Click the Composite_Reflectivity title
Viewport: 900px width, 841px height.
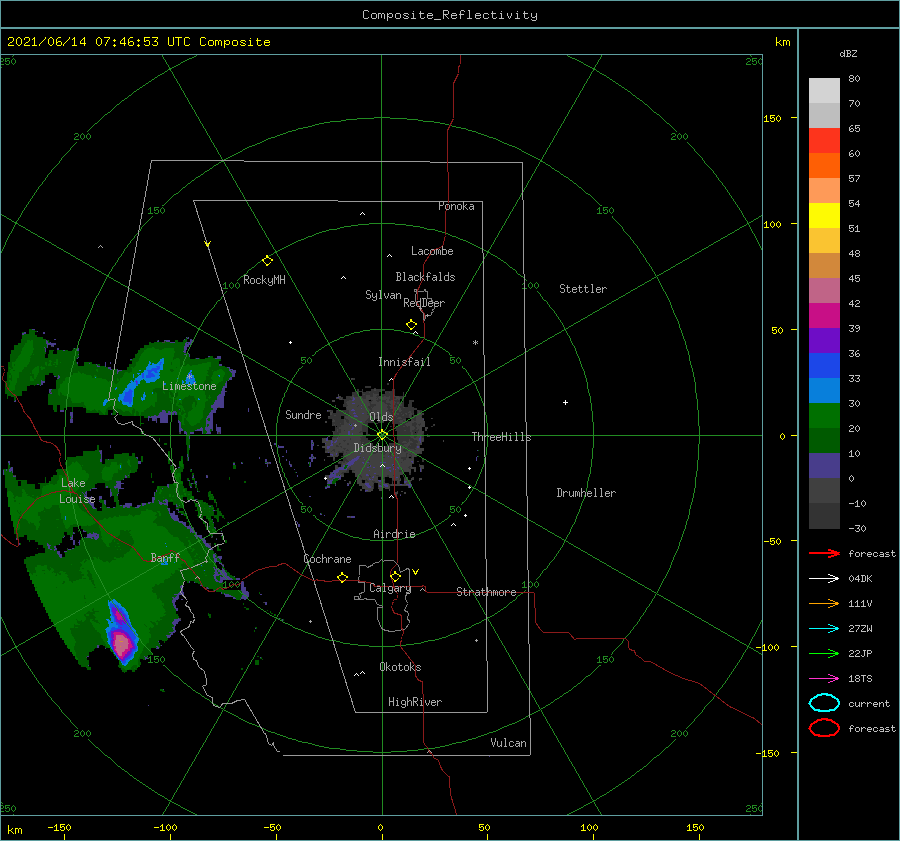(x=450, y=15)
